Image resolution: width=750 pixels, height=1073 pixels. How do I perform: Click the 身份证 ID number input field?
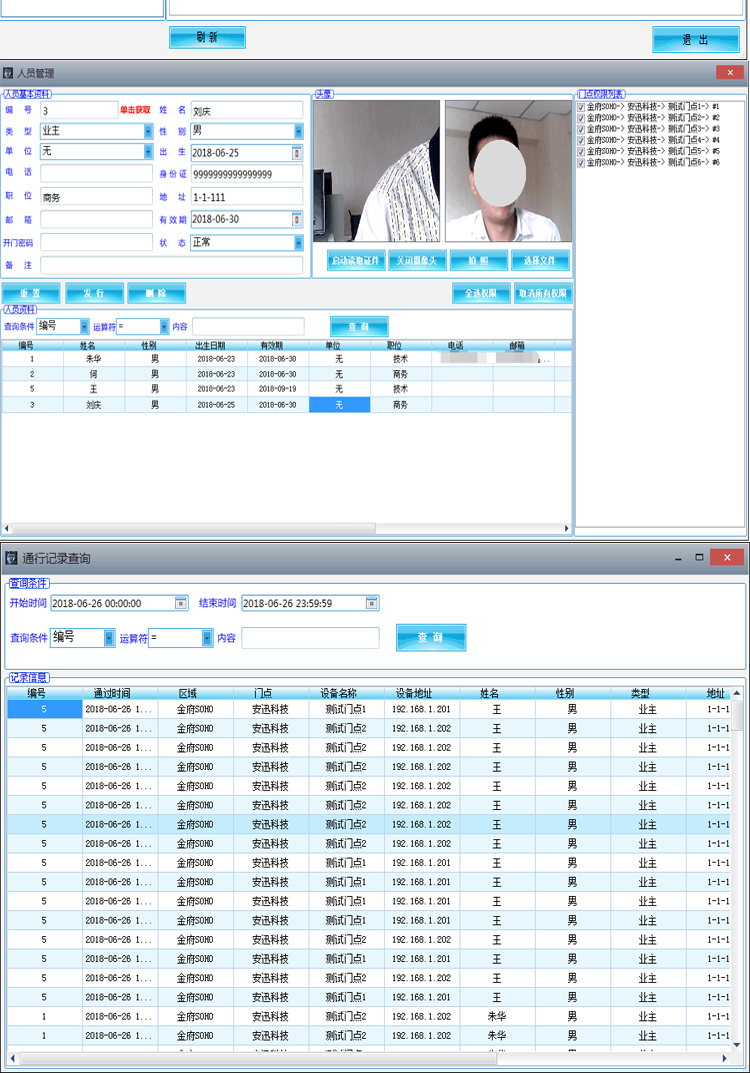click(x=246, y=175)
